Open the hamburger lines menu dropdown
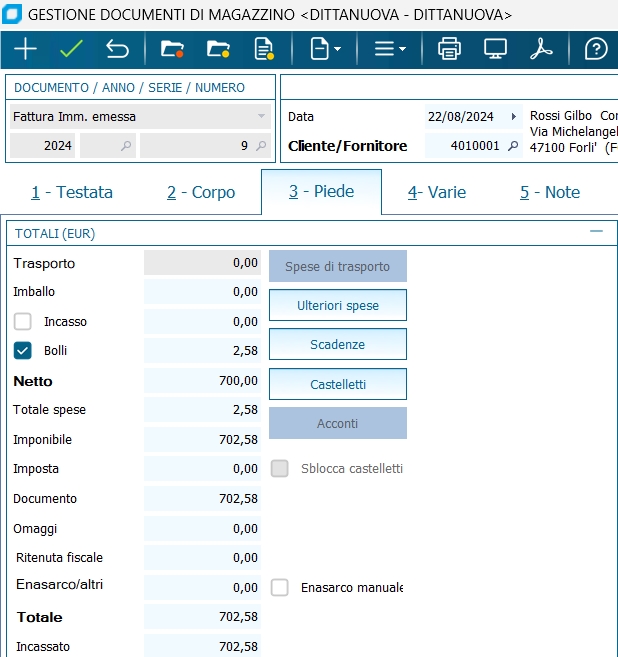The height and width of the screenshot is (657, 618). 390,49
